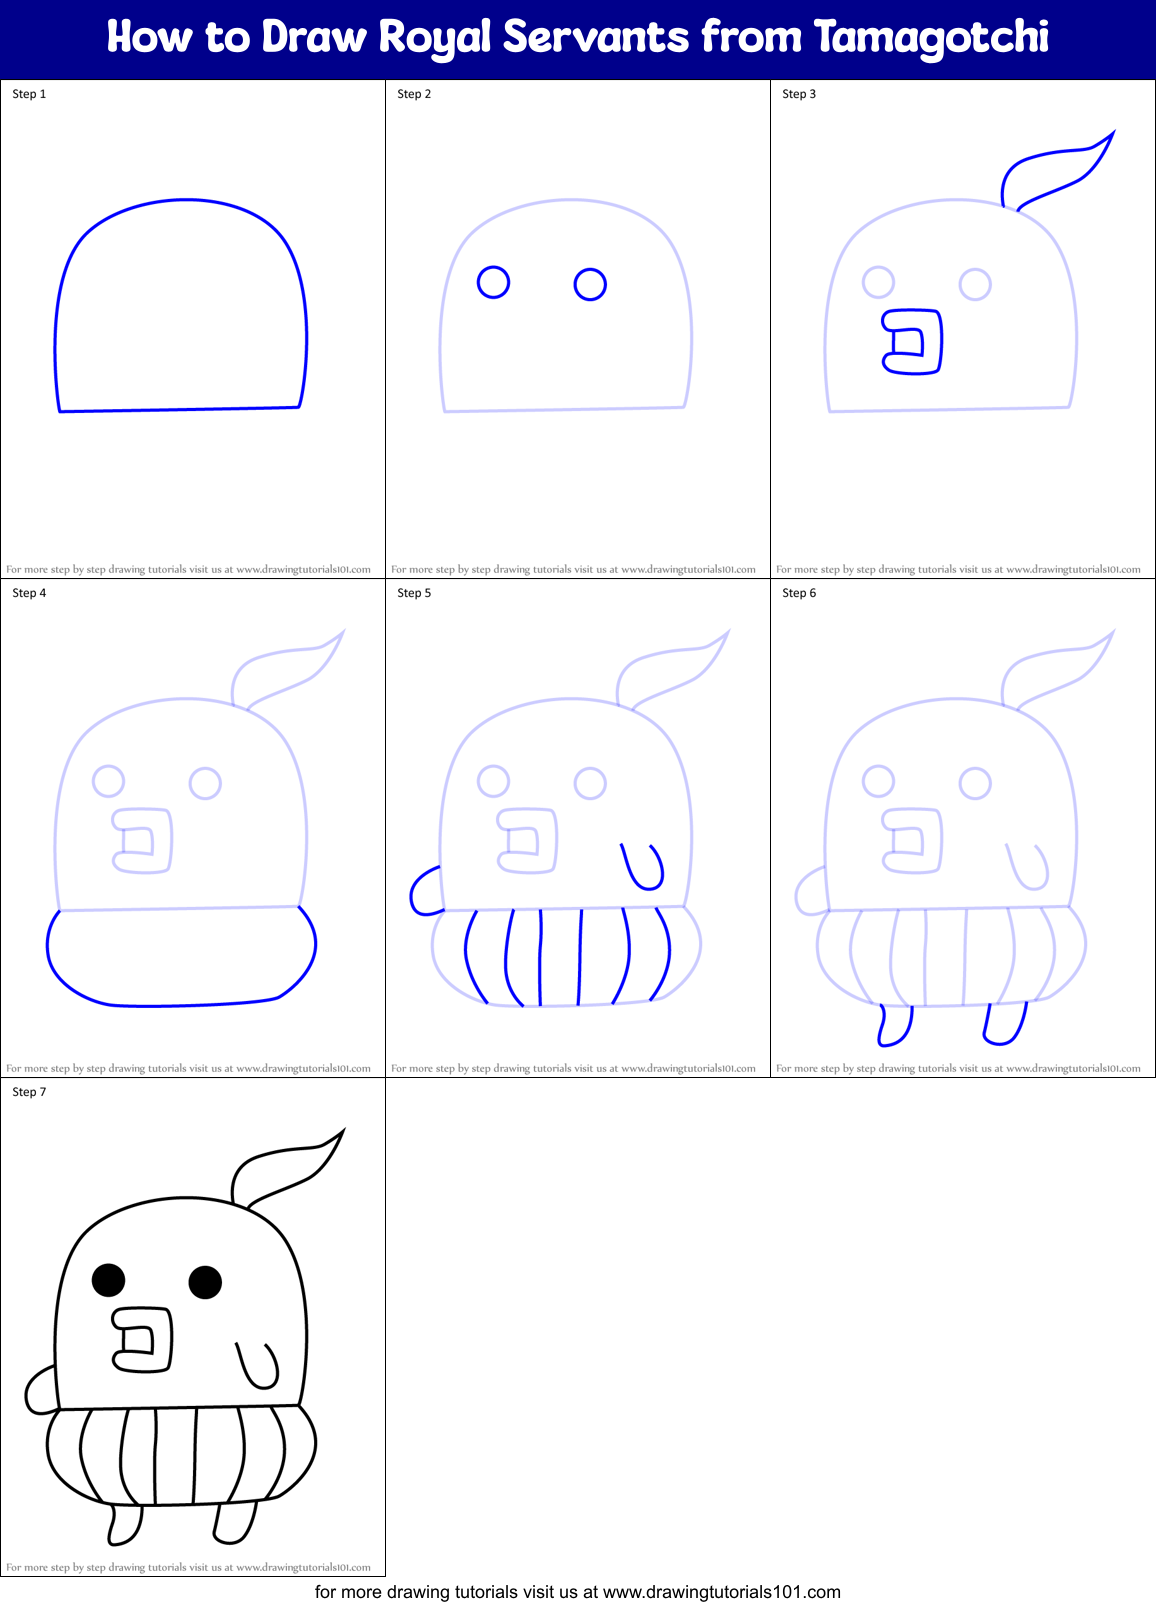
Task: Click the footer text at page bottom mentioning www.drawingtutorials101.com
Action: pos(578,1592)
